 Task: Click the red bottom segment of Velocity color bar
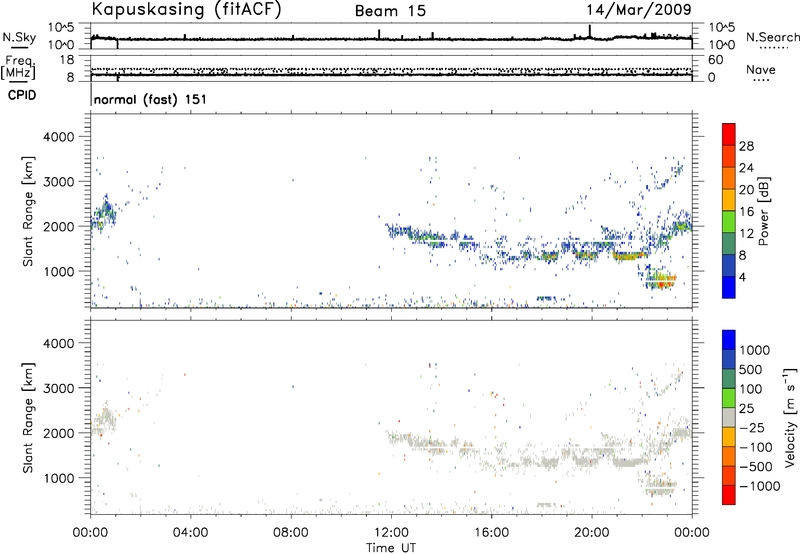click(x=729, y=495)
